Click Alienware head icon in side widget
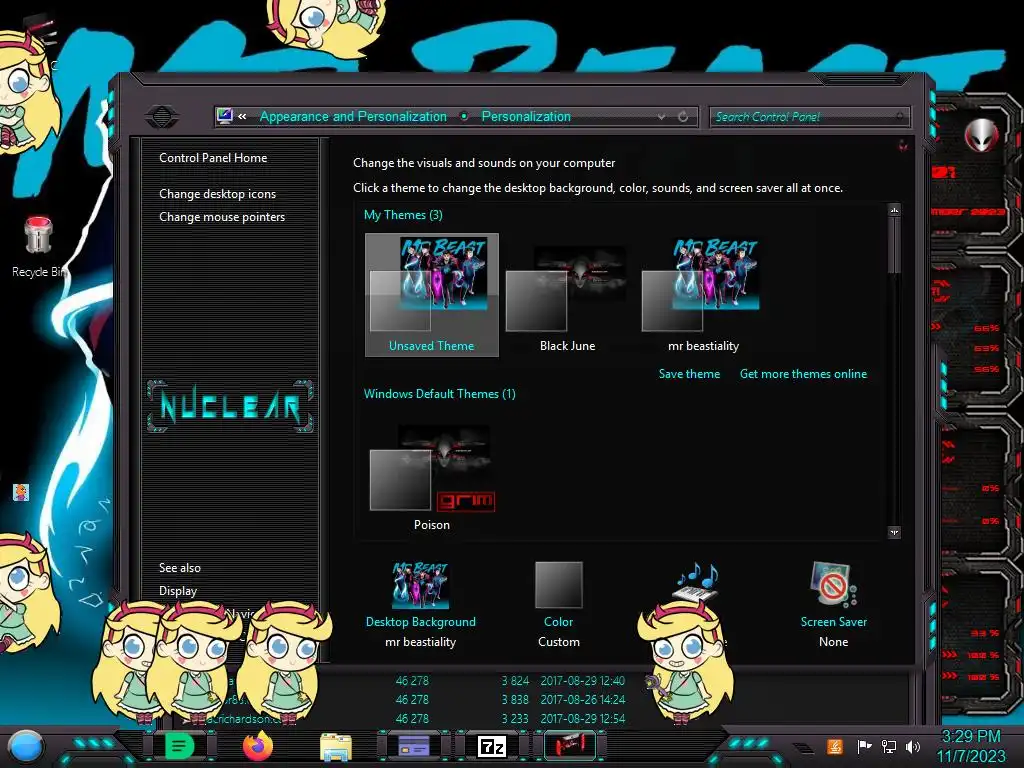 click(981, 135)
